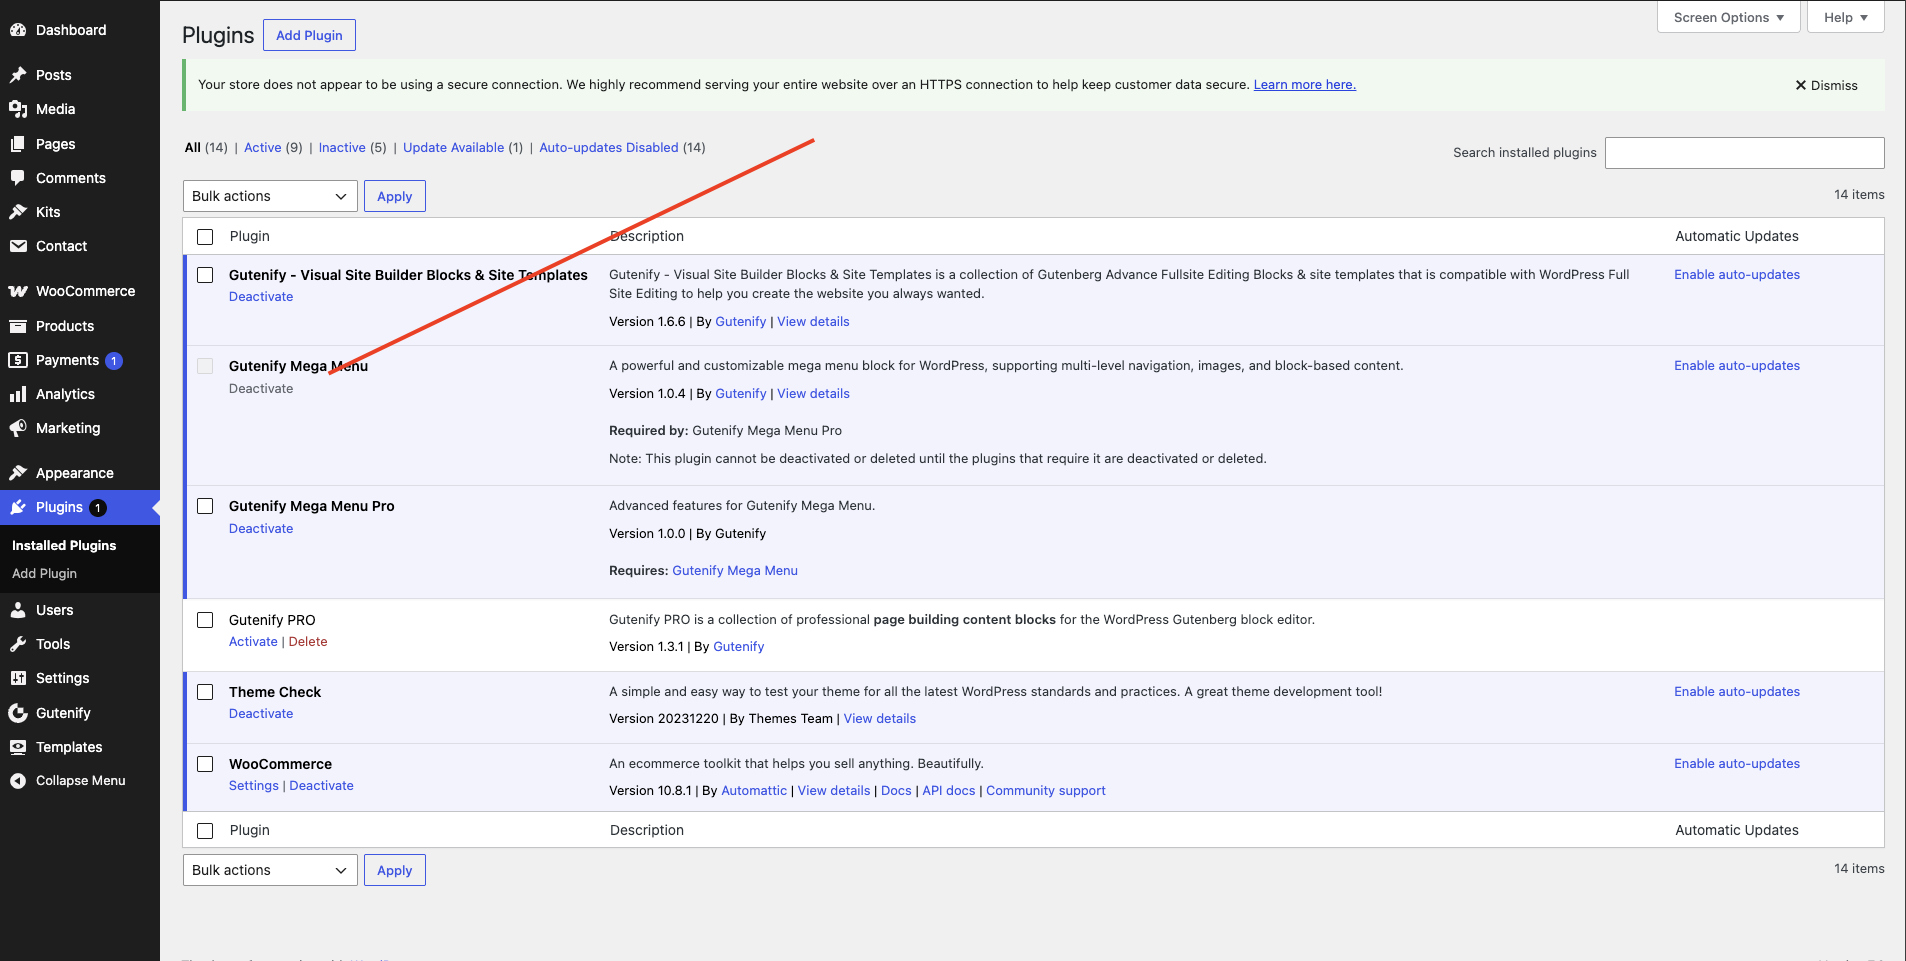Deactivate Gutenify Mega Menu Pro
Screen dimensions: 1906x961
coord(261,528)
